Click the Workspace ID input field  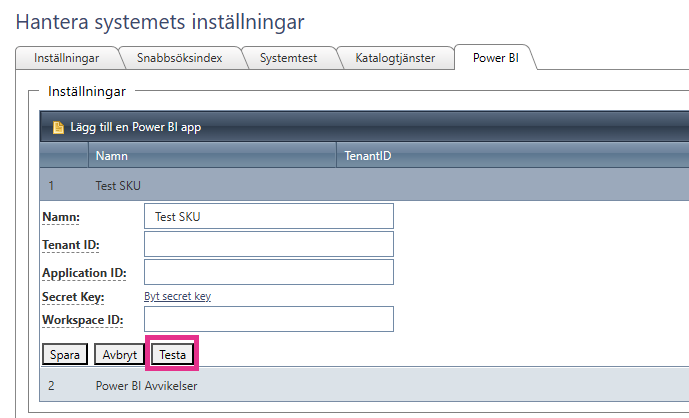click(269, 319)
